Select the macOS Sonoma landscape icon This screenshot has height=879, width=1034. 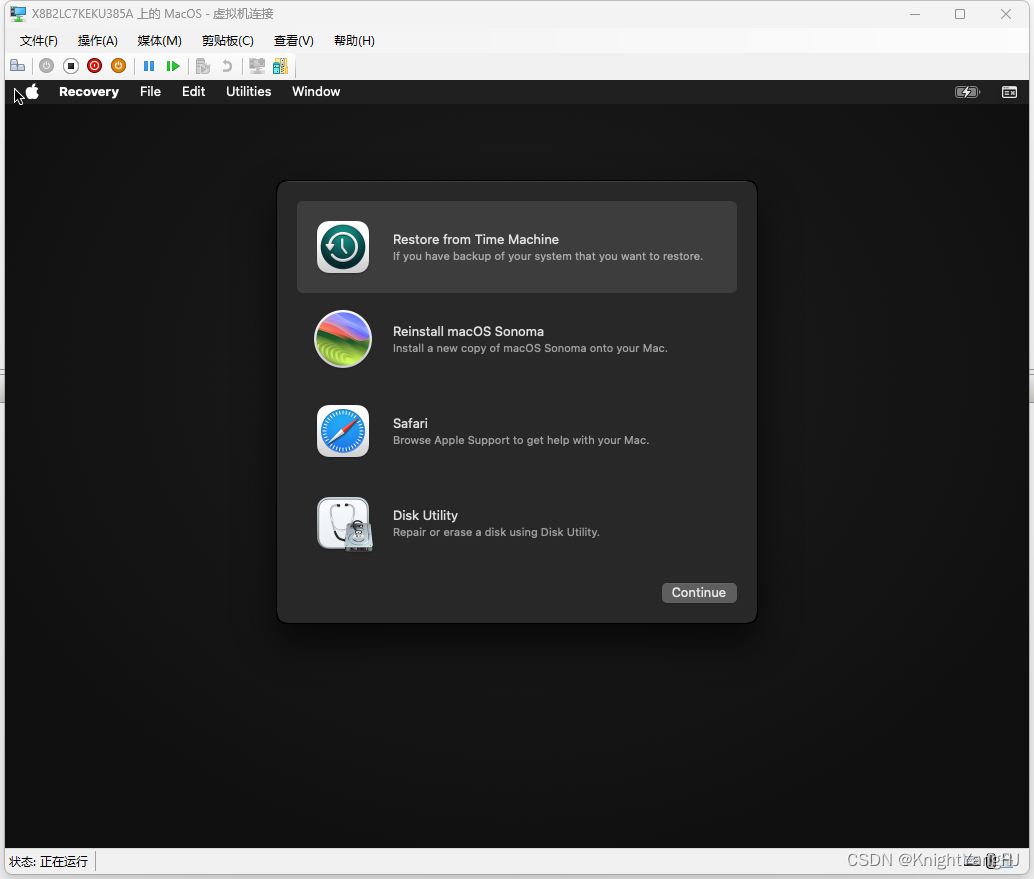(x=343, y=339)
